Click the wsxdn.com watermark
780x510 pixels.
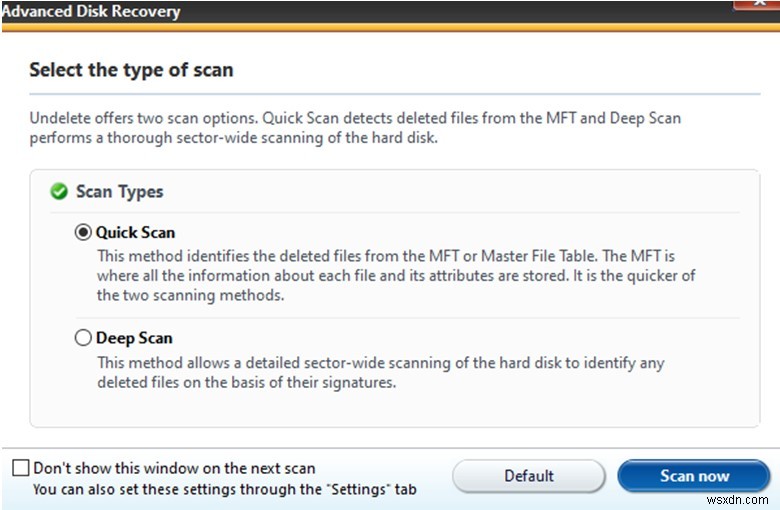739,497
